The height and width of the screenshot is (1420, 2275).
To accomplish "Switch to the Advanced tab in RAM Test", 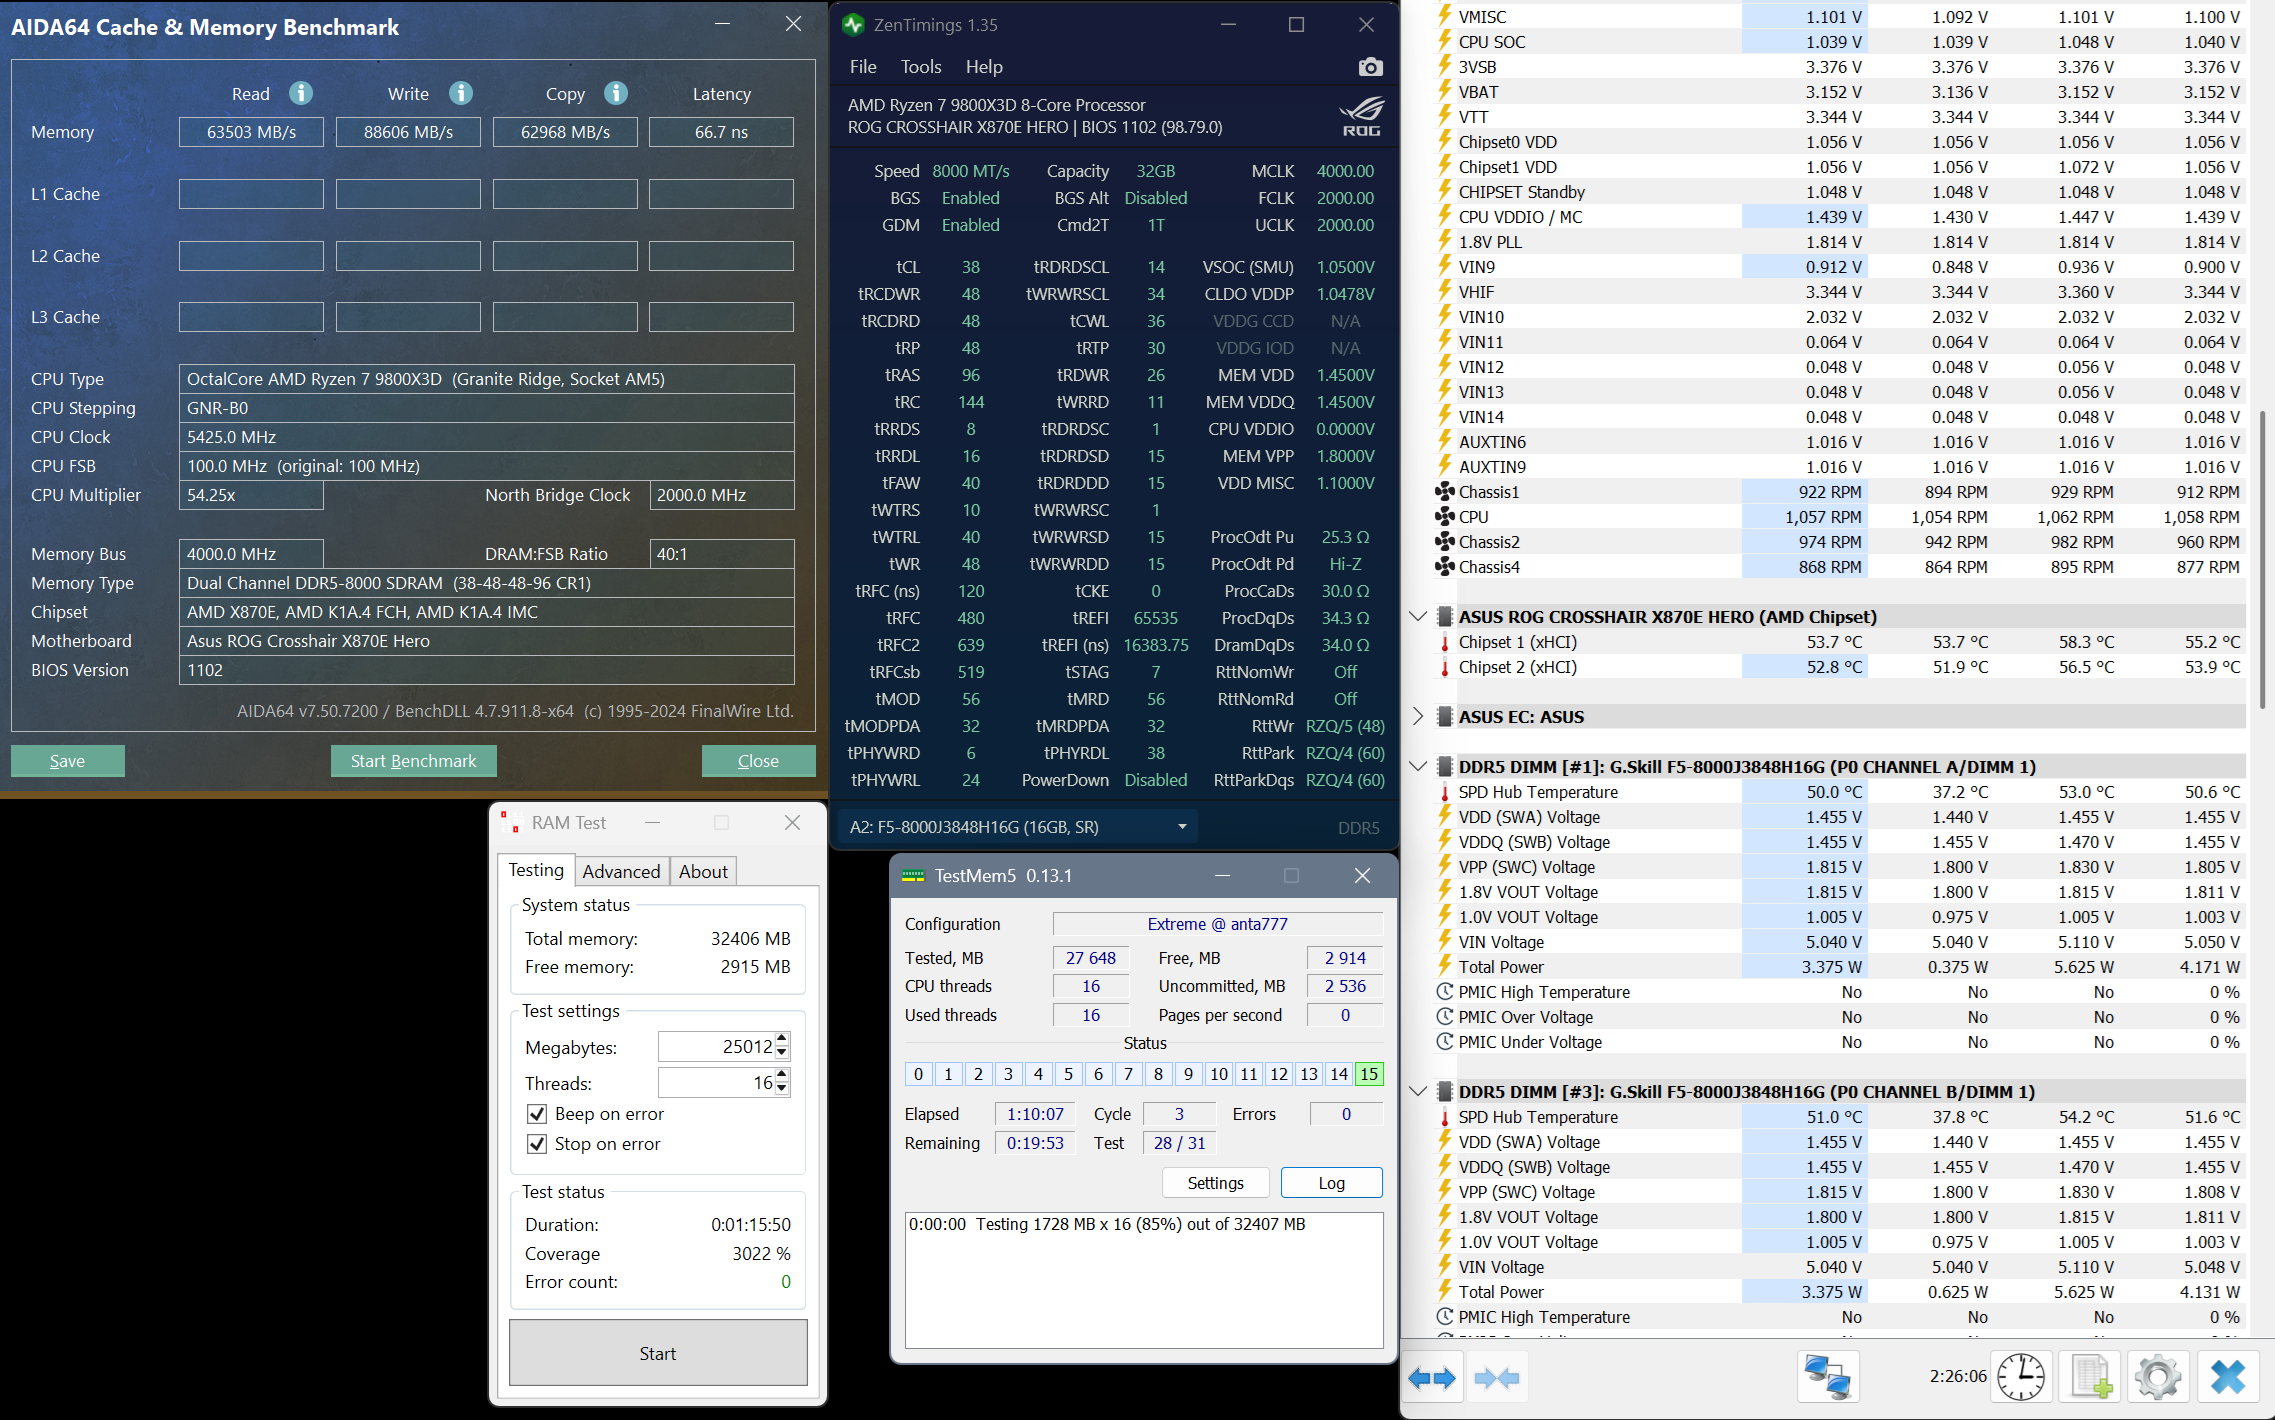I will 621,871.
